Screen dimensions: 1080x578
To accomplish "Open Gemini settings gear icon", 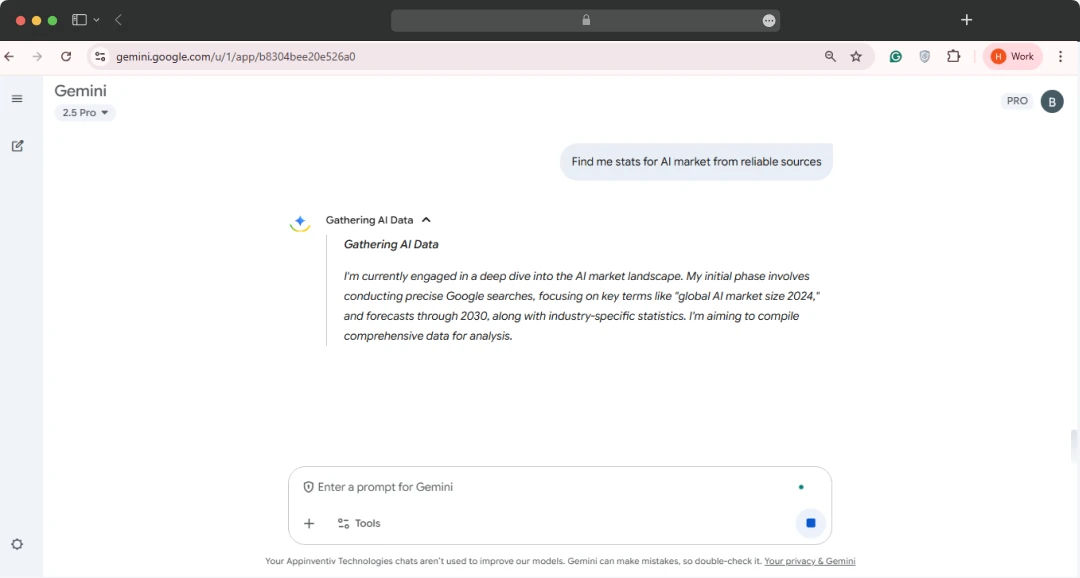I will [17, 544].
